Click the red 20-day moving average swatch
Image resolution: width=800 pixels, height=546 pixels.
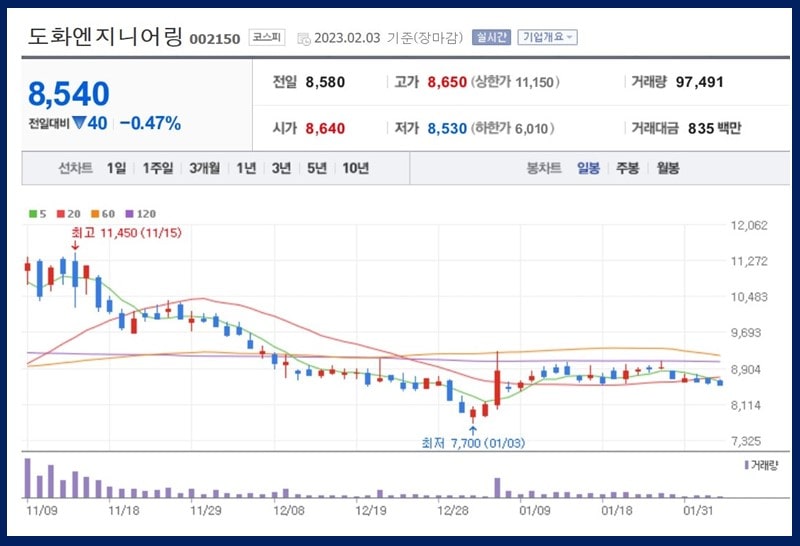61,214
